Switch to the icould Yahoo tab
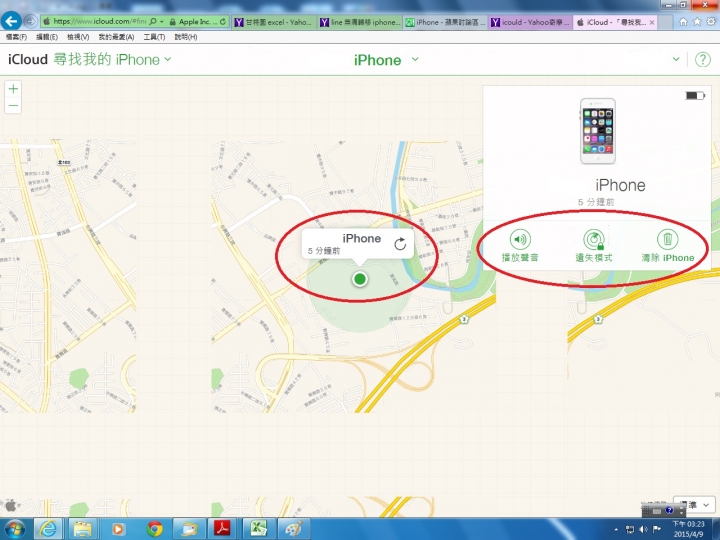This screenshot has height=540, width=720. (x=531, y=22)
